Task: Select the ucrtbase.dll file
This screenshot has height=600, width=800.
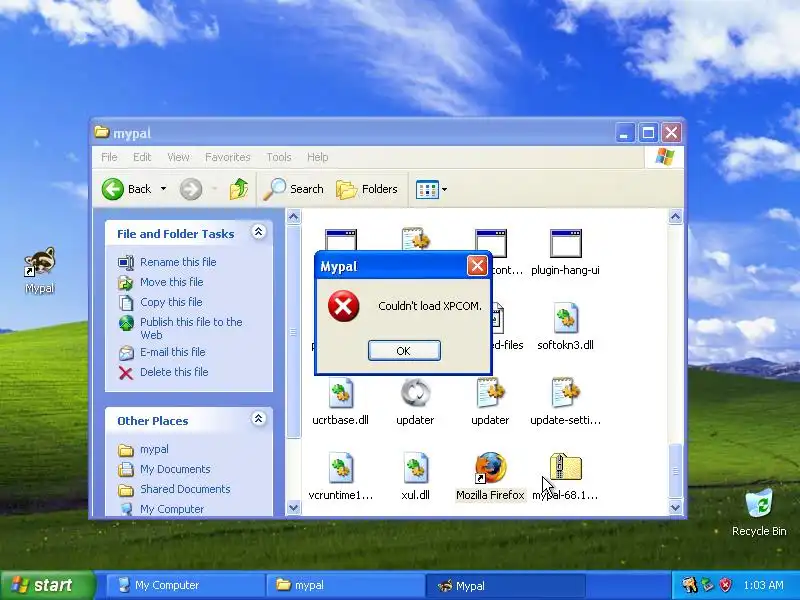Action: point(340,401)
